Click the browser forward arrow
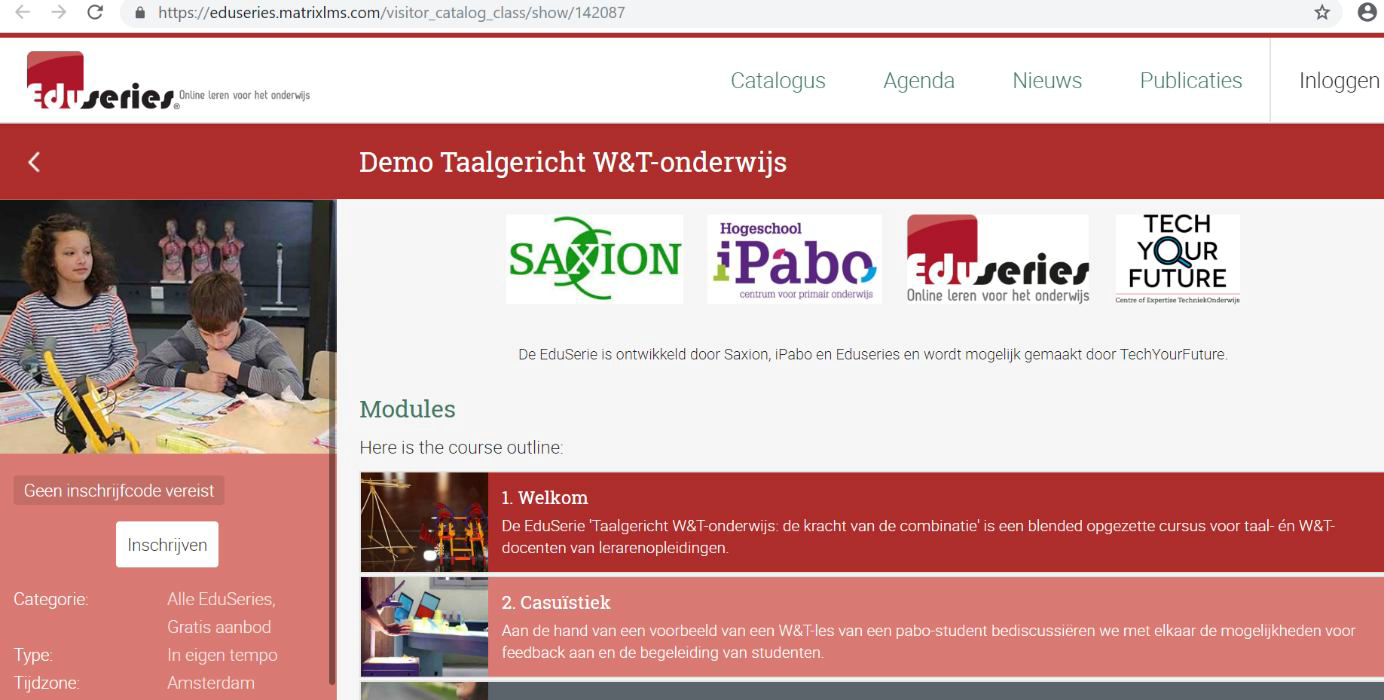The height and width of the screenshot is (700, 1384). pos(58,12)
